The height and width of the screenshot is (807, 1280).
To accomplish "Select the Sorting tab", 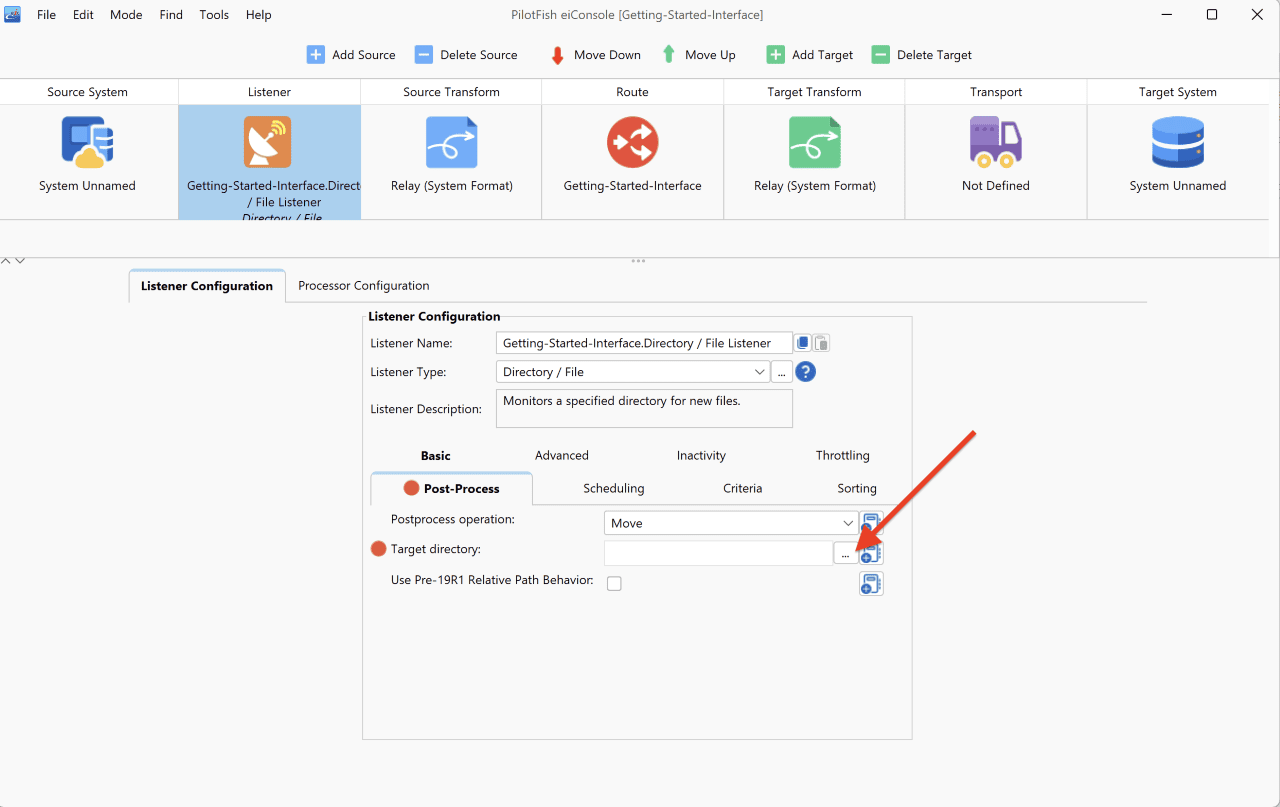I will 857,488.
